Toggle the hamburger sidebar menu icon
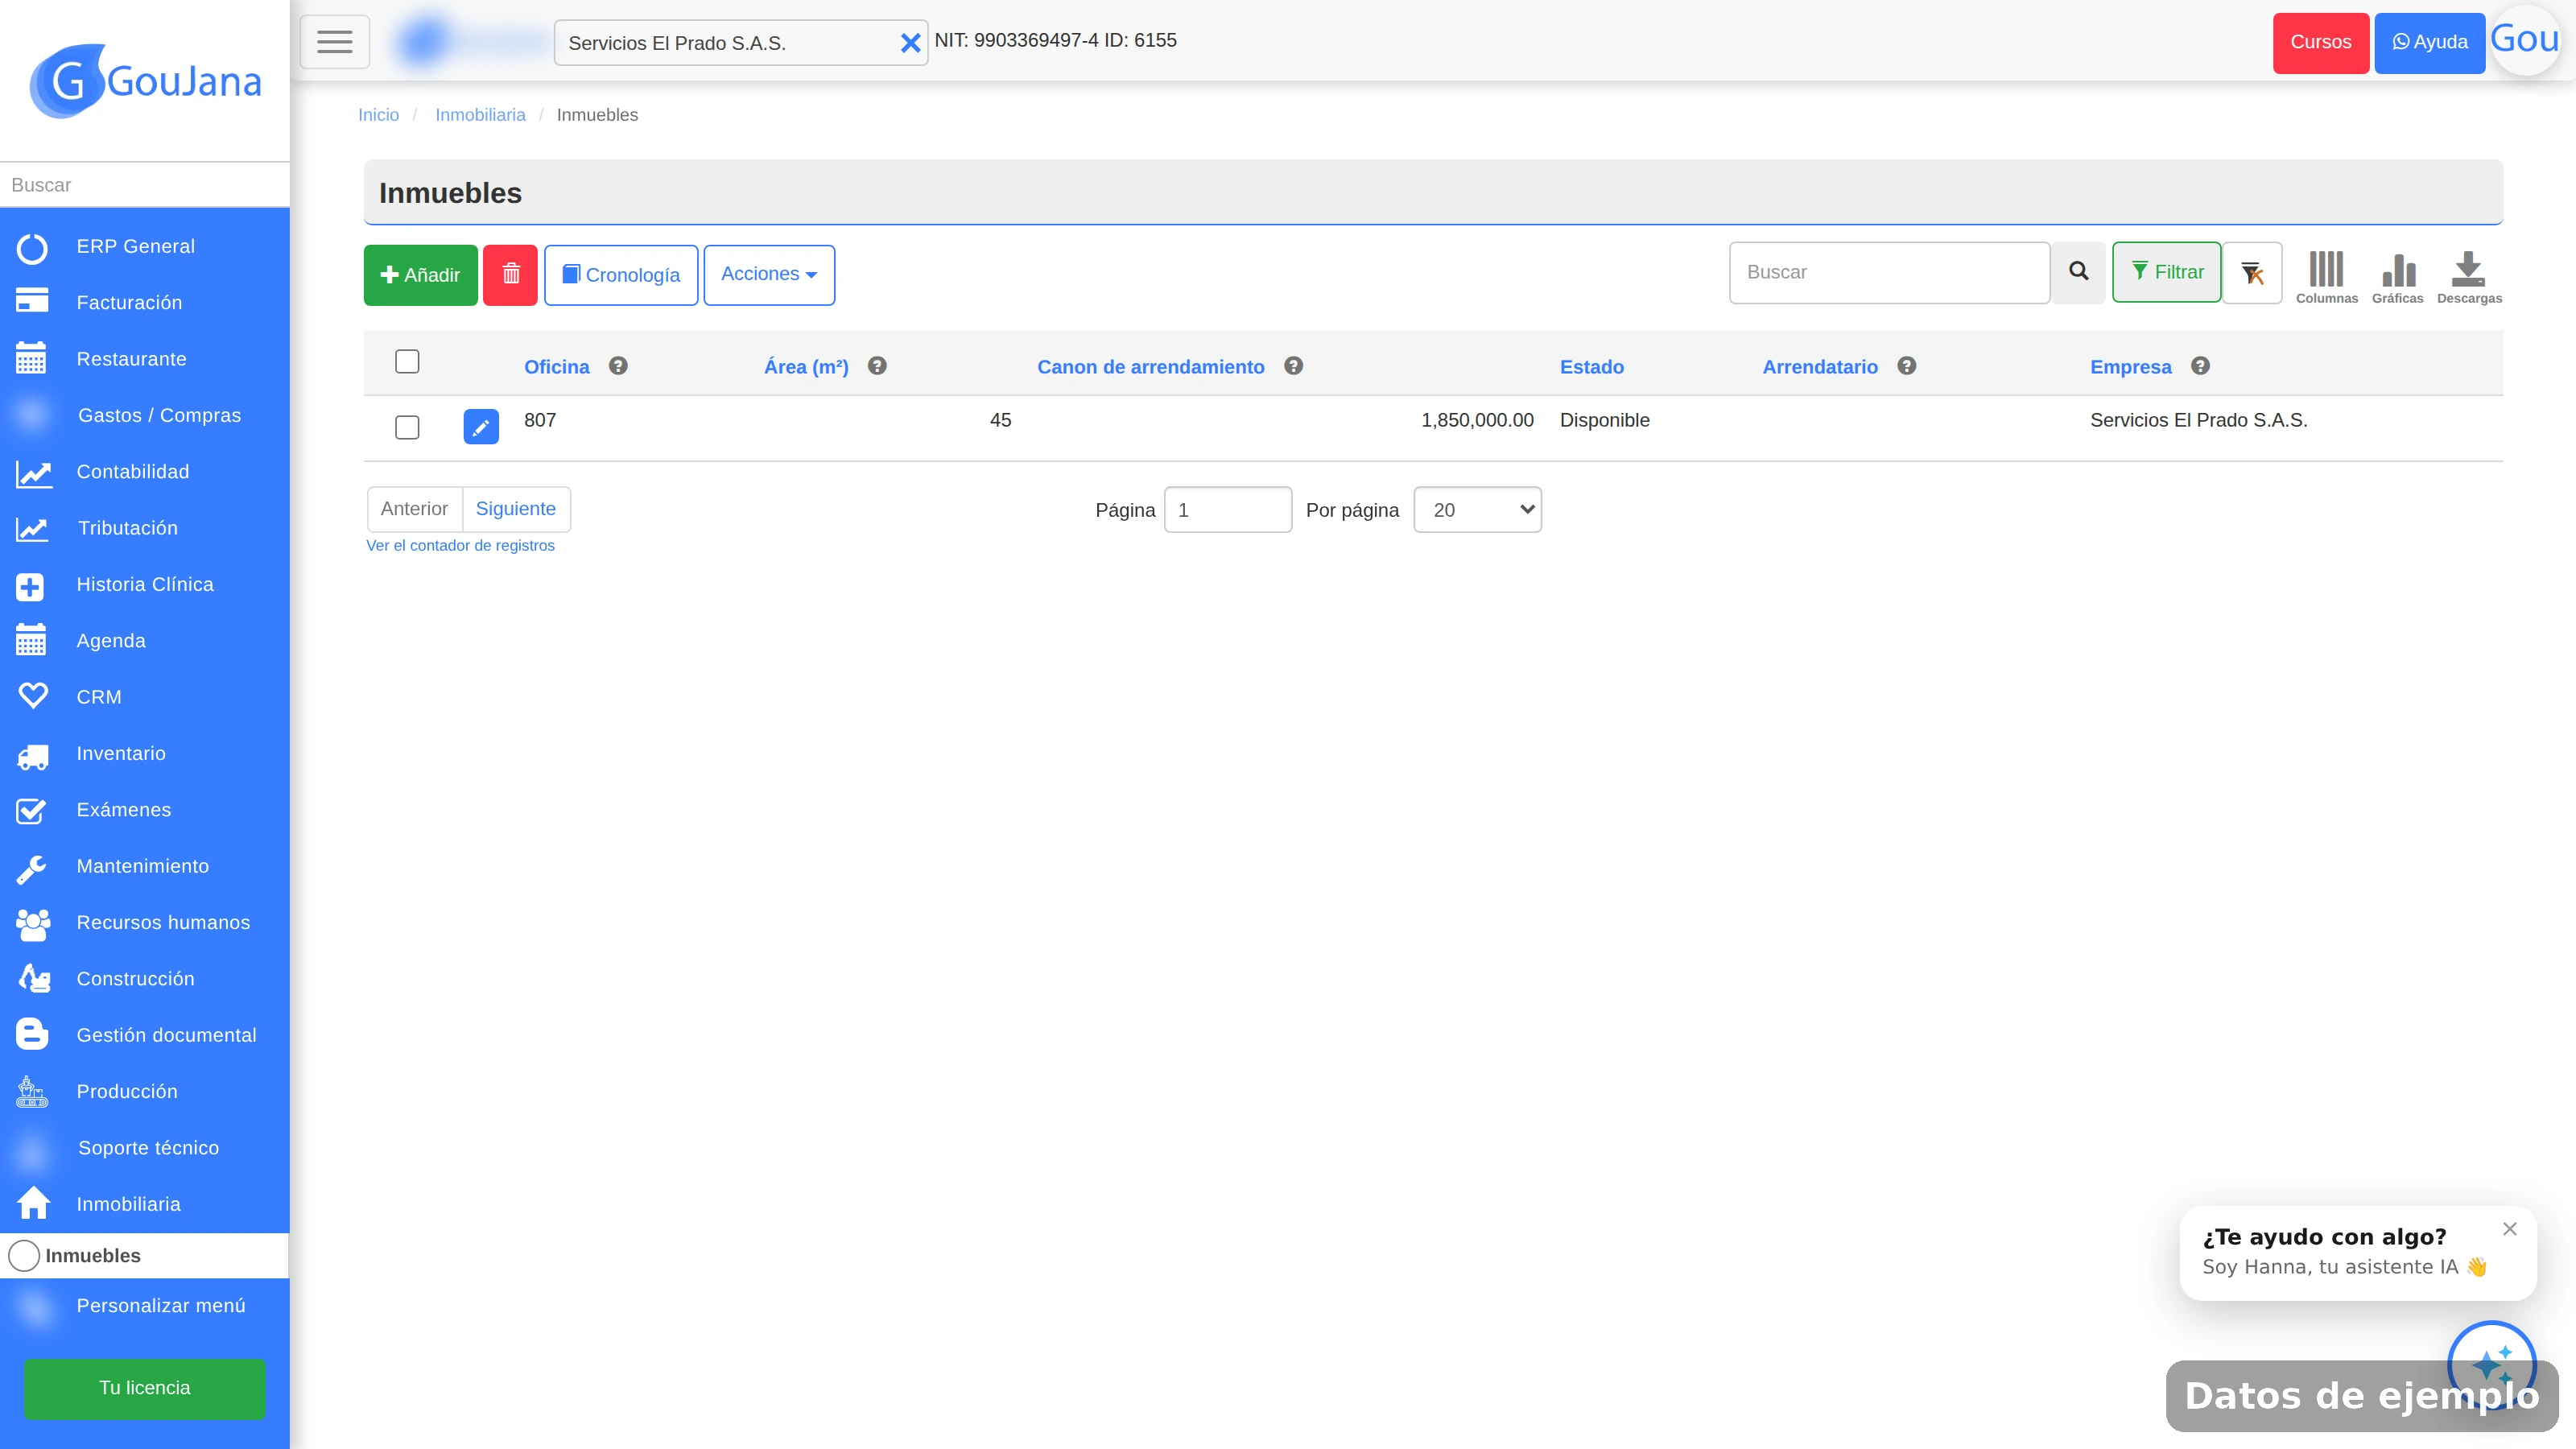2576x1449 pixels. tap(335, 42)
